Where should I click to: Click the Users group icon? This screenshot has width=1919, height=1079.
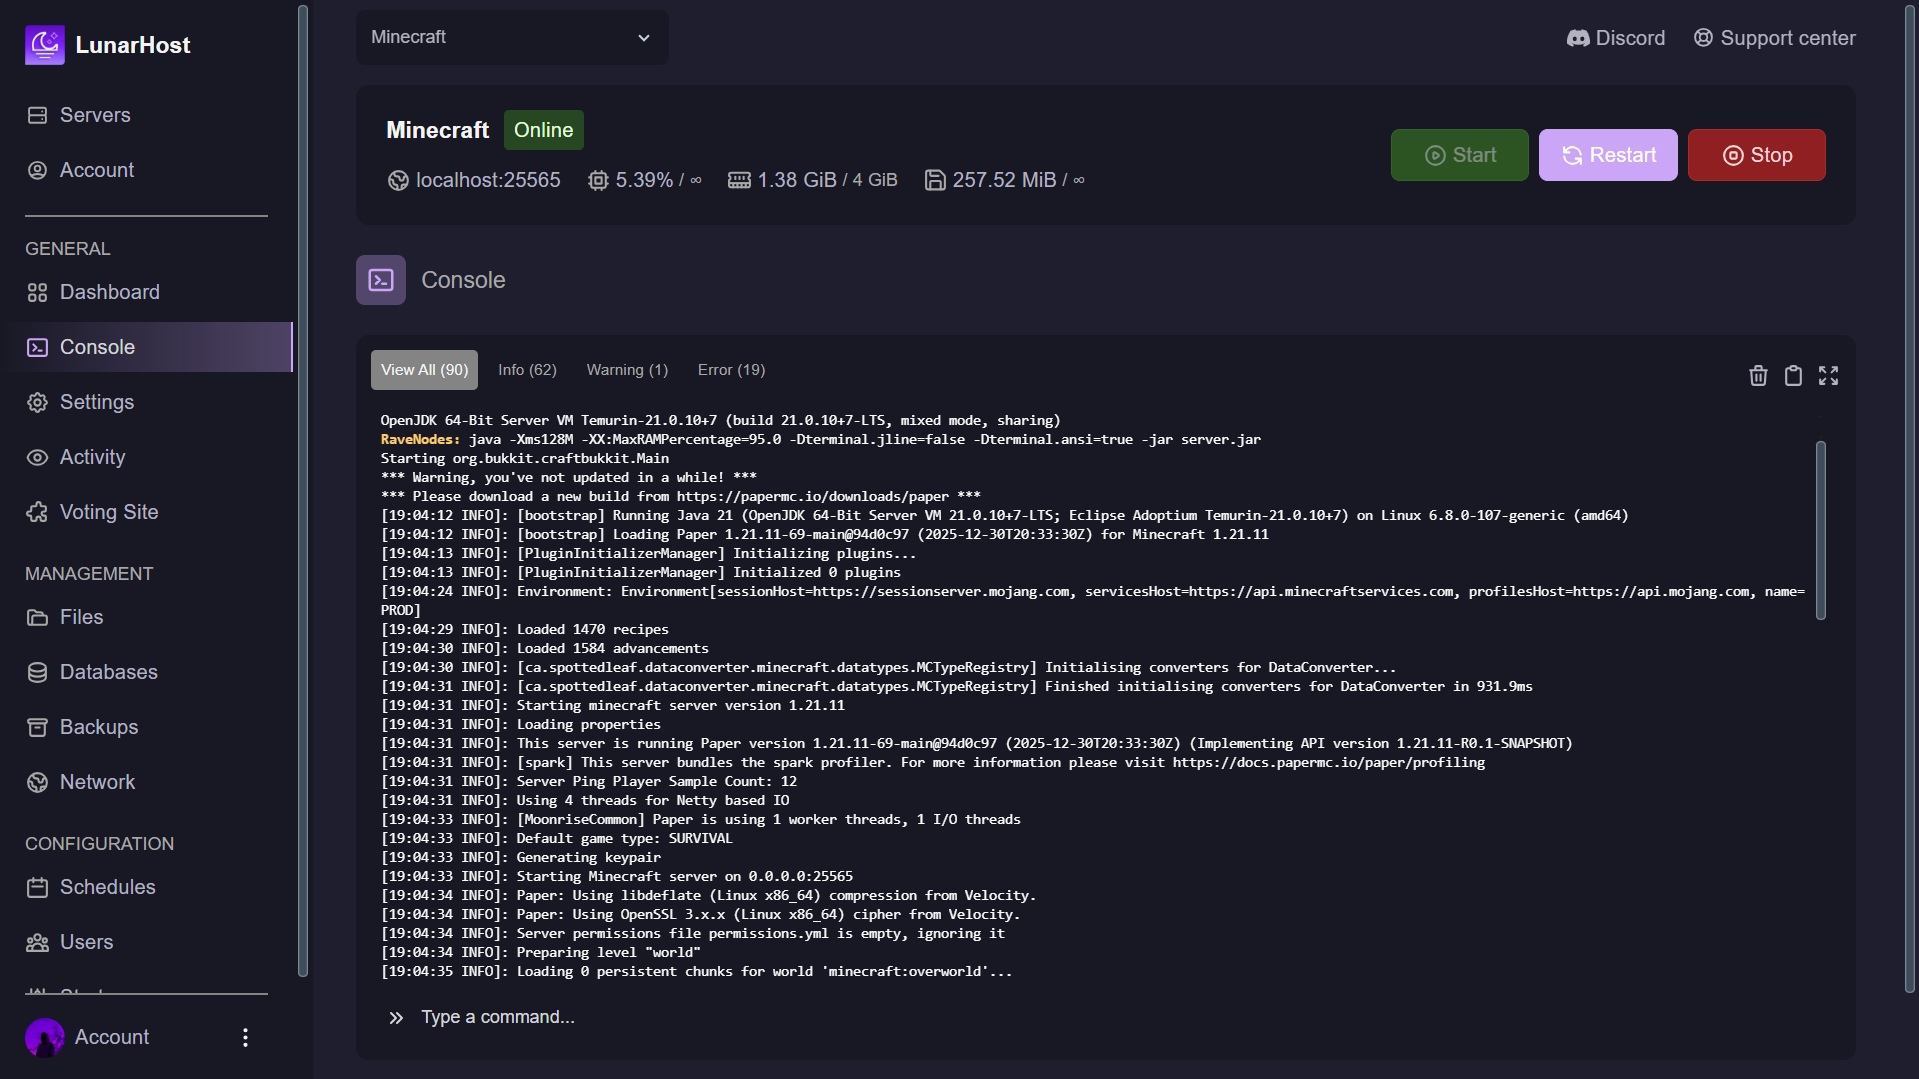37,942
